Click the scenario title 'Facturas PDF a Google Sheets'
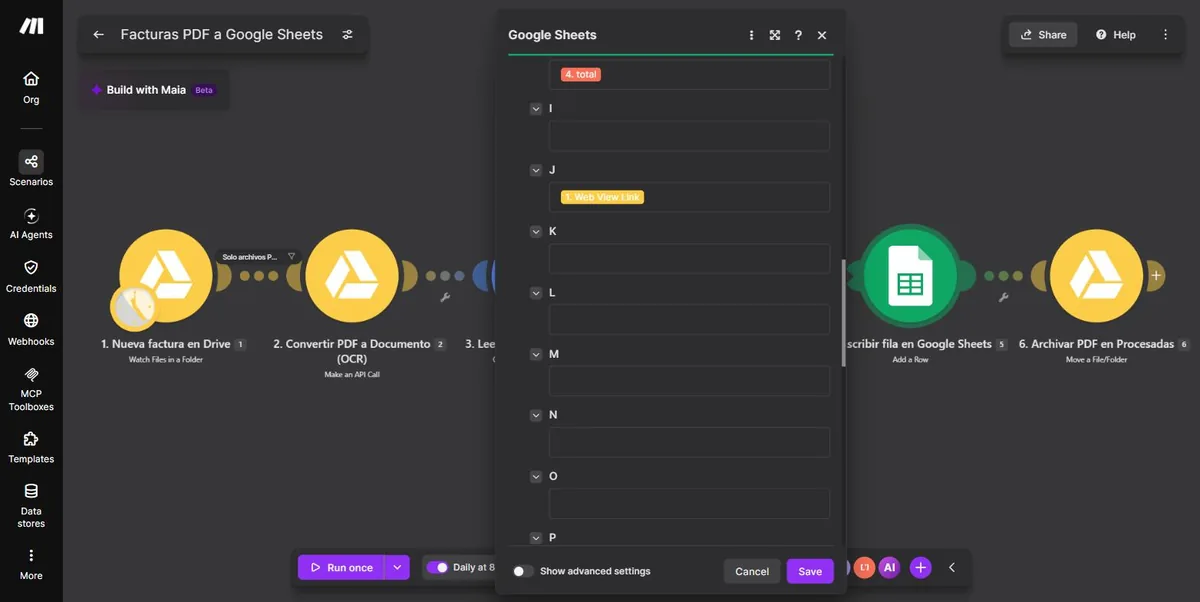Viewport: 1200px width, 602px height. pyautogui.click(x=222, y=34)
